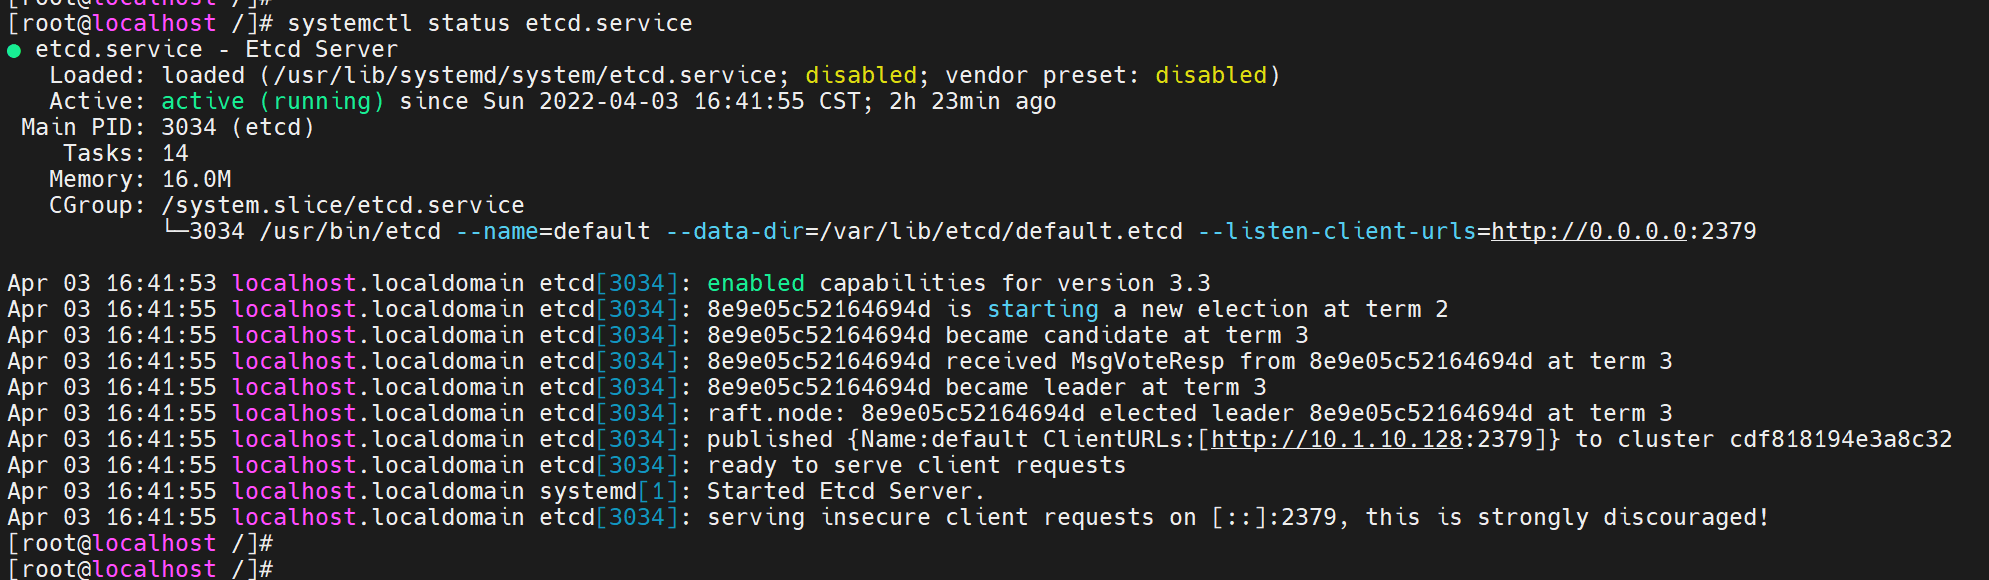Open the http://0.0.0.0 listen-client-urls link
The height and width of the screenshot is (580, 1989).
click(1589, 232)
